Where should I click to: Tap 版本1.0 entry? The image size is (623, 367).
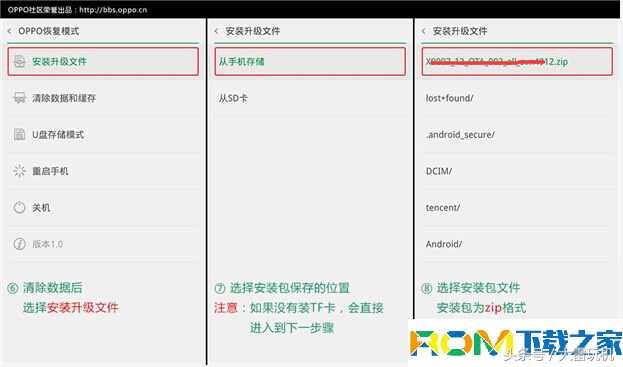click(103, 244)
